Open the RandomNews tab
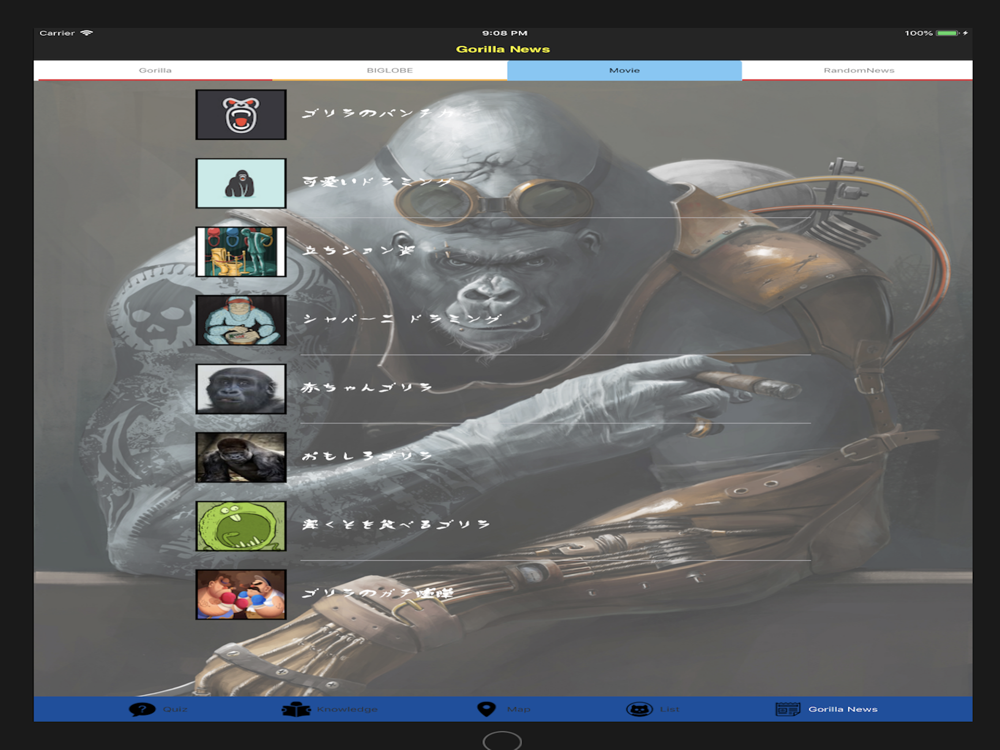The width and height of the screenshot is (1000, 750). pyautogui.click(x=858, y=70)
